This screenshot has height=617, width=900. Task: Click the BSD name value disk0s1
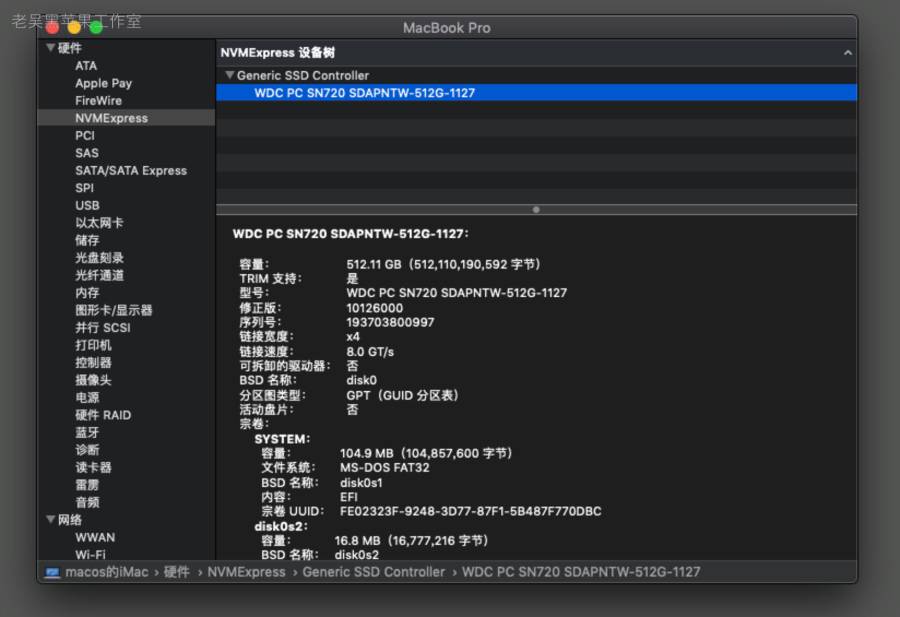click(x=361, y=482)
